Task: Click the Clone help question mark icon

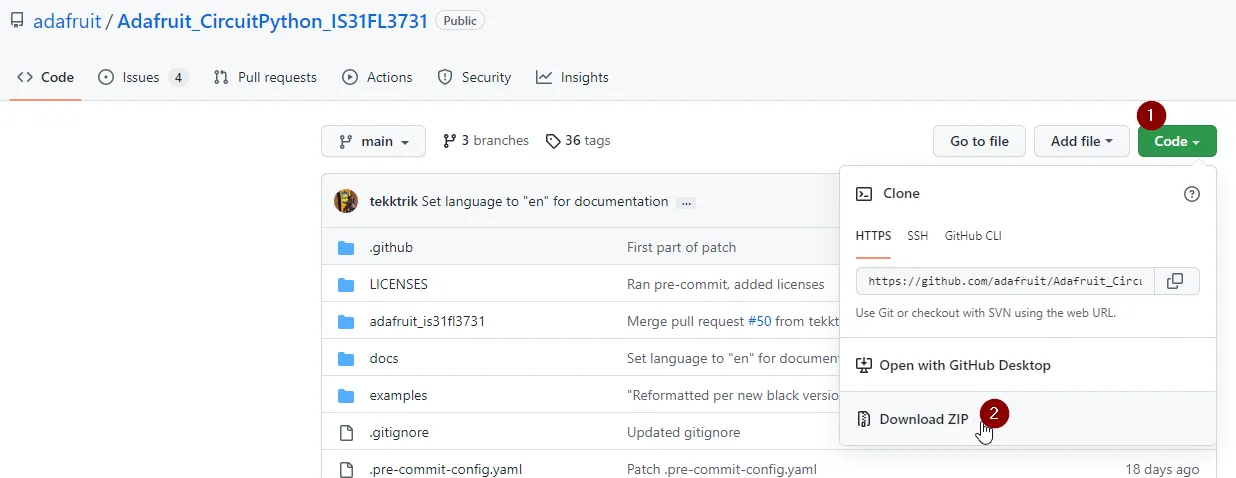Action: click(x=1191, y=194)
